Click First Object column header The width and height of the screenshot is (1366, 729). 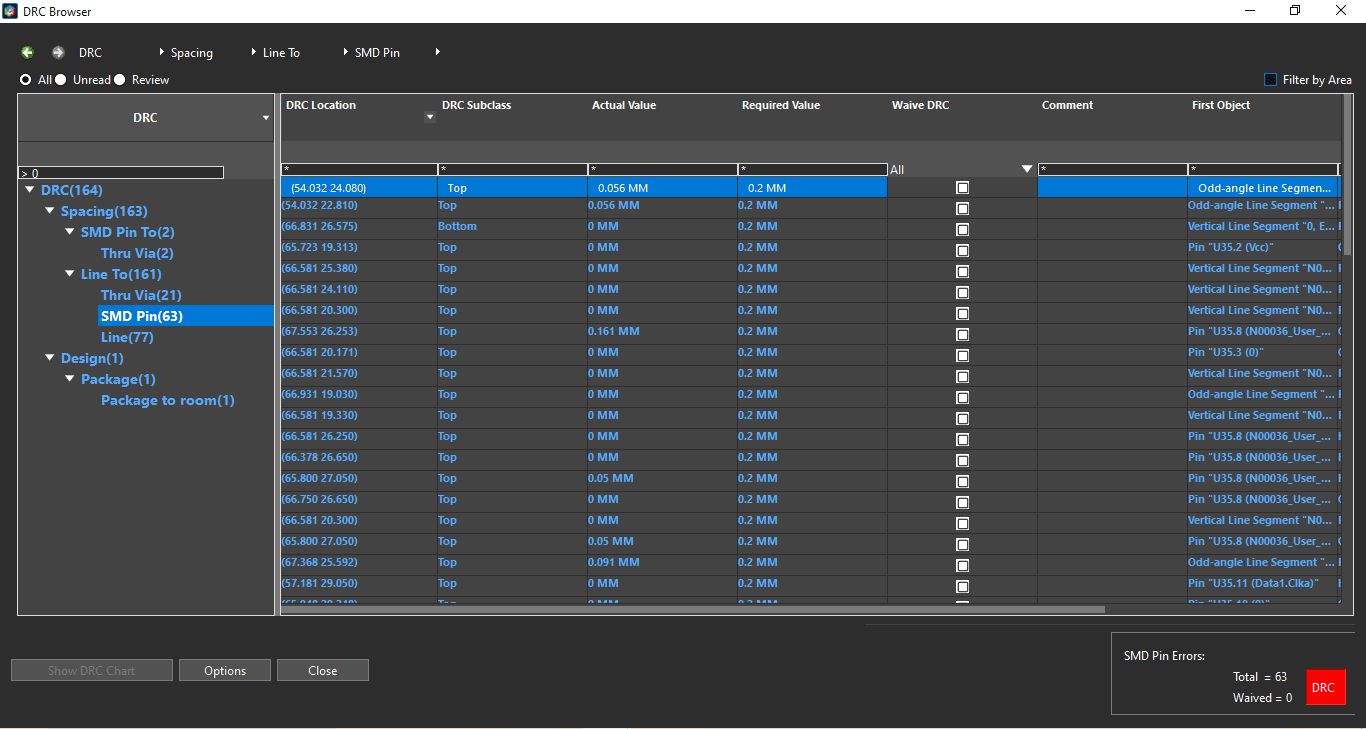[1221, 105]
